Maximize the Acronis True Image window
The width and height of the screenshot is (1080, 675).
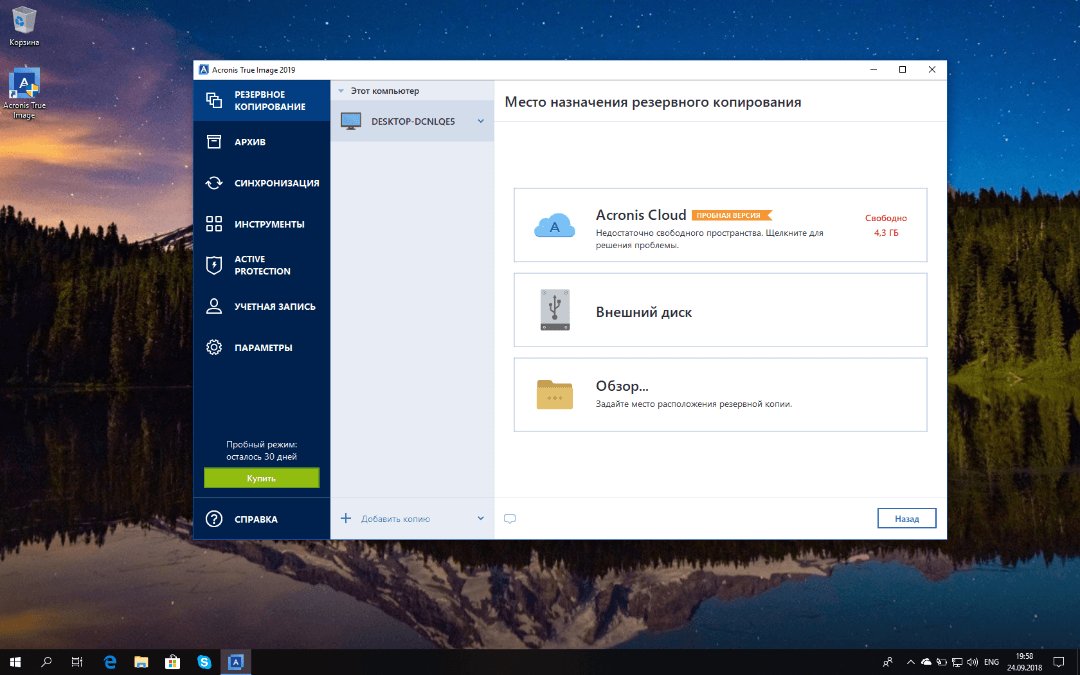[x=902, y=70]
